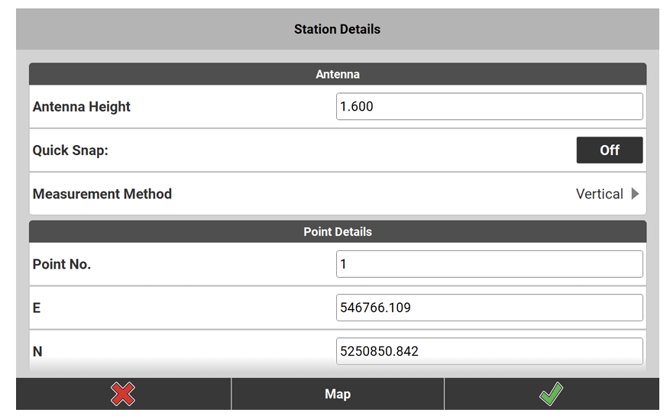Click the E coordinate input field
This screenshot has height=419, width=670.
pyautogui.click(x=489, y=308)
